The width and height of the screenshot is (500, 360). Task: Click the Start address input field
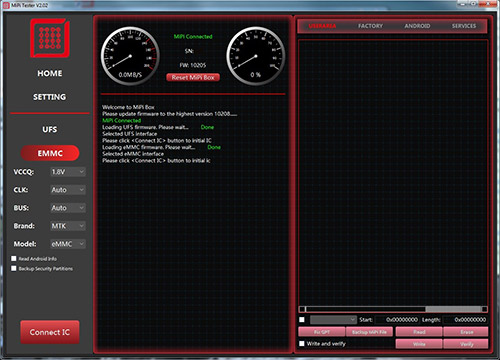click(x=397, y=320)
